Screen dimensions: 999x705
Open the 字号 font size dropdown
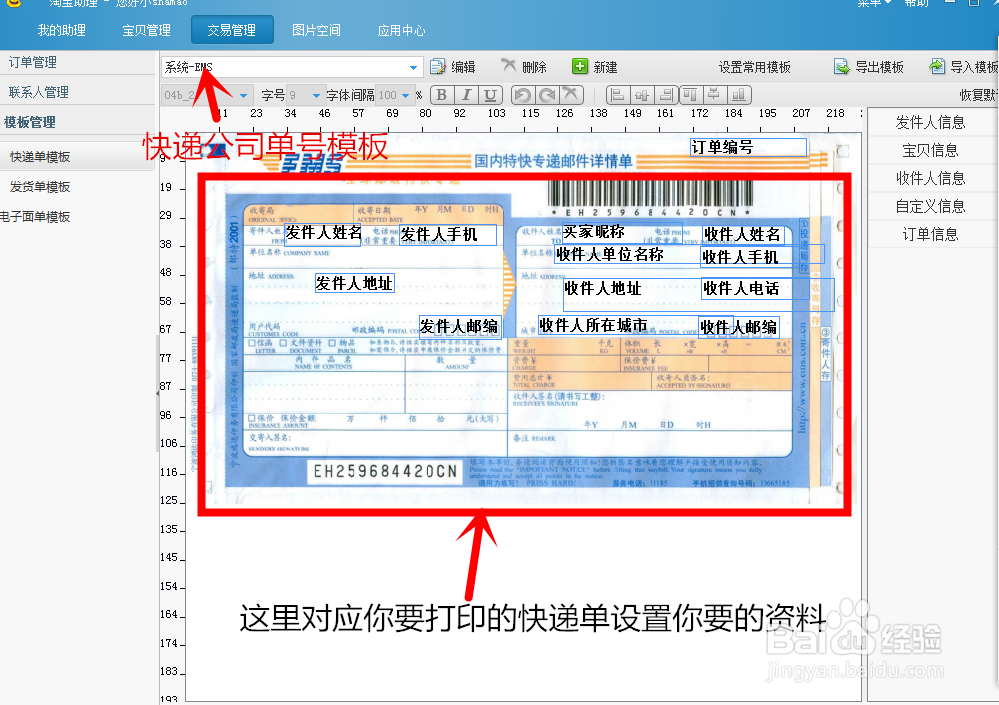point(316,96)
